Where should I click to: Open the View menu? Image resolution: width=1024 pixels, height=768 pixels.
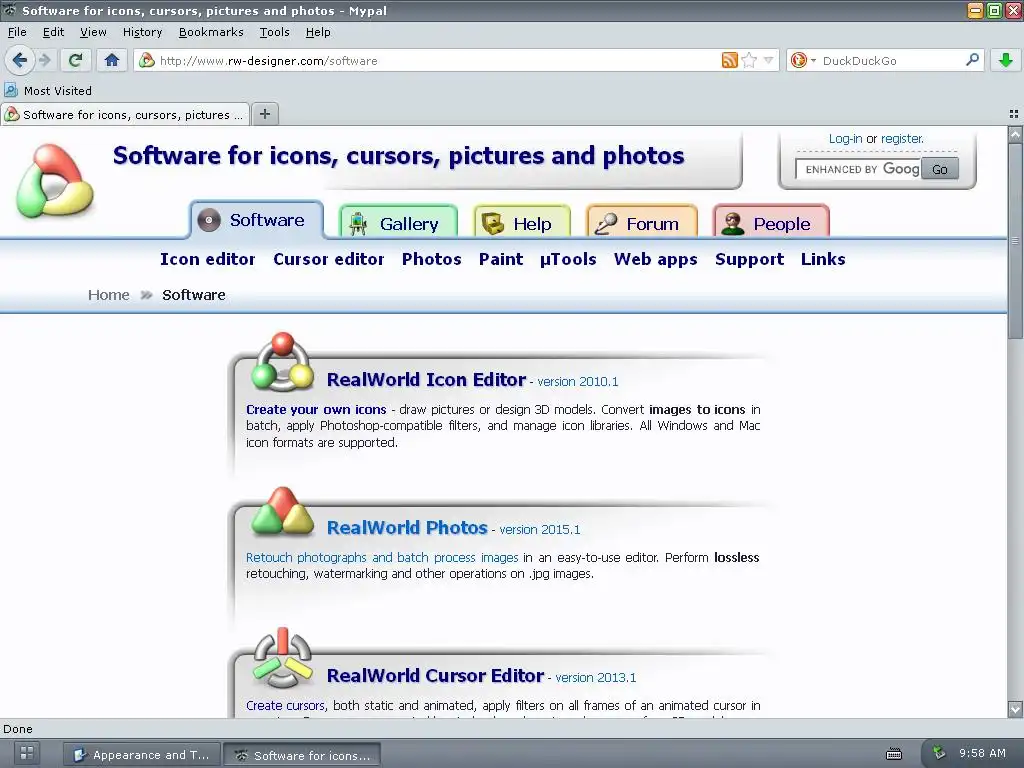[93, 32]
